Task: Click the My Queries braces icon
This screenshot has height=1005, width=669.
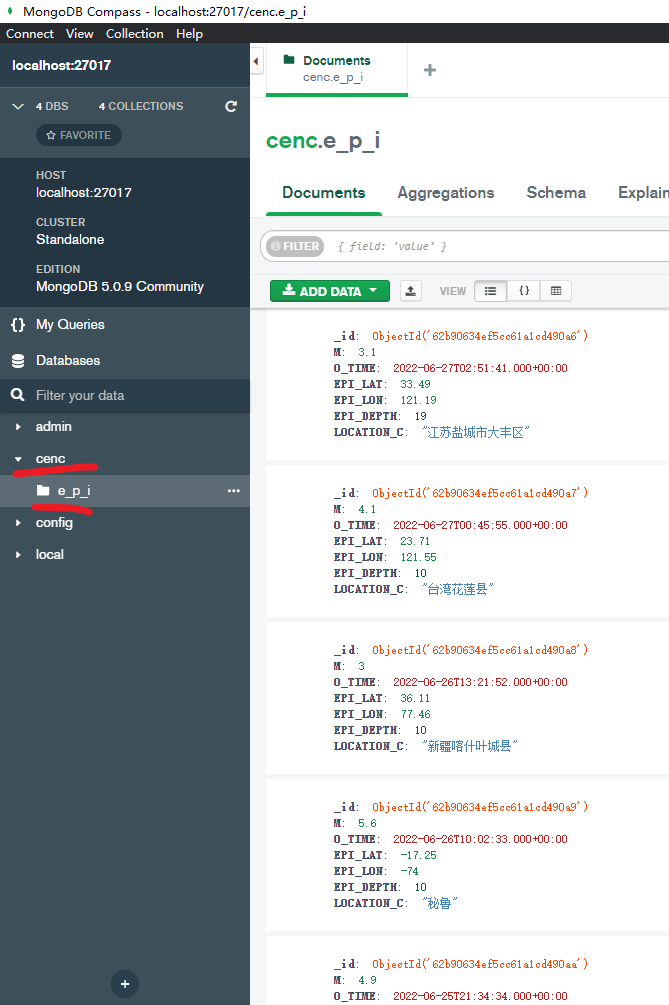Action: (18, 325)
